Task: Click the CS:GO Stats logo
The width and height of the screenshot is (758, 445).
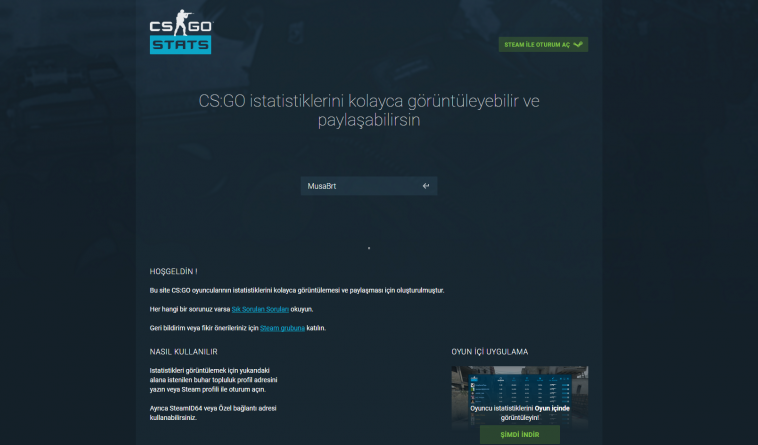Action: coord(181,32)
